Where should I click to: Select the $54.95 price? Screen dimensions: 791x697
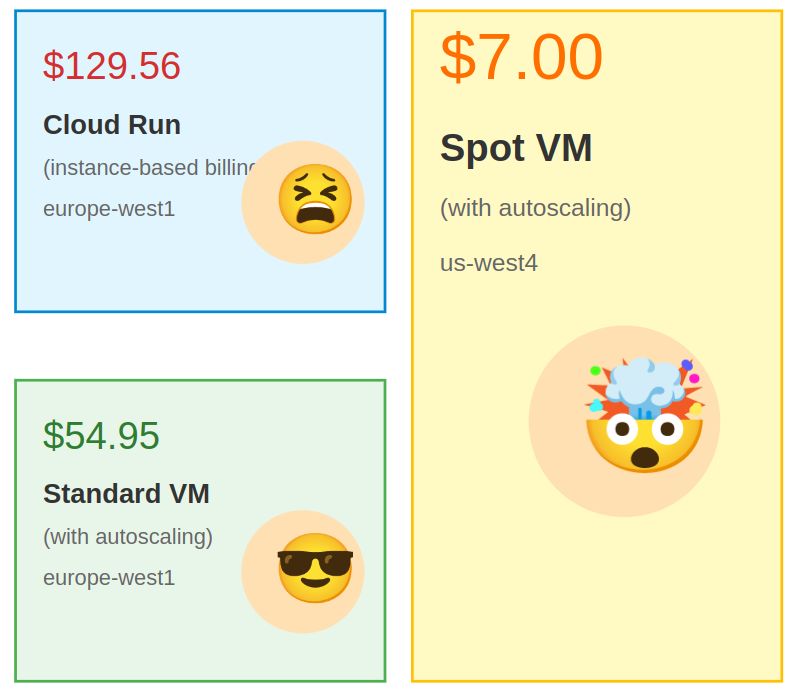click(x=101, y=436)
